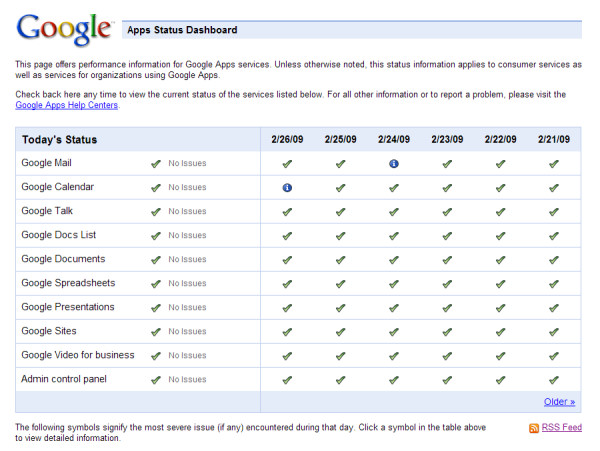
Task: Click the 2/24/09 column header
Action: coord(394,139)
